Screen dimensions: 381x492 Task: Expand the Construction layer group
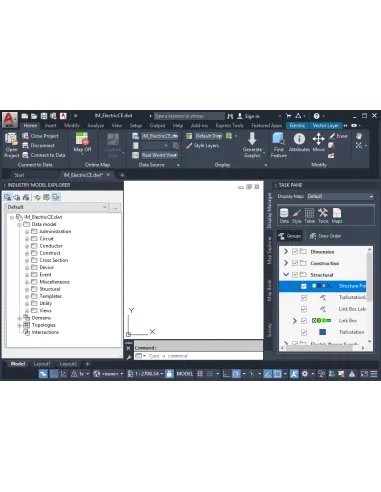coord(286,263)
